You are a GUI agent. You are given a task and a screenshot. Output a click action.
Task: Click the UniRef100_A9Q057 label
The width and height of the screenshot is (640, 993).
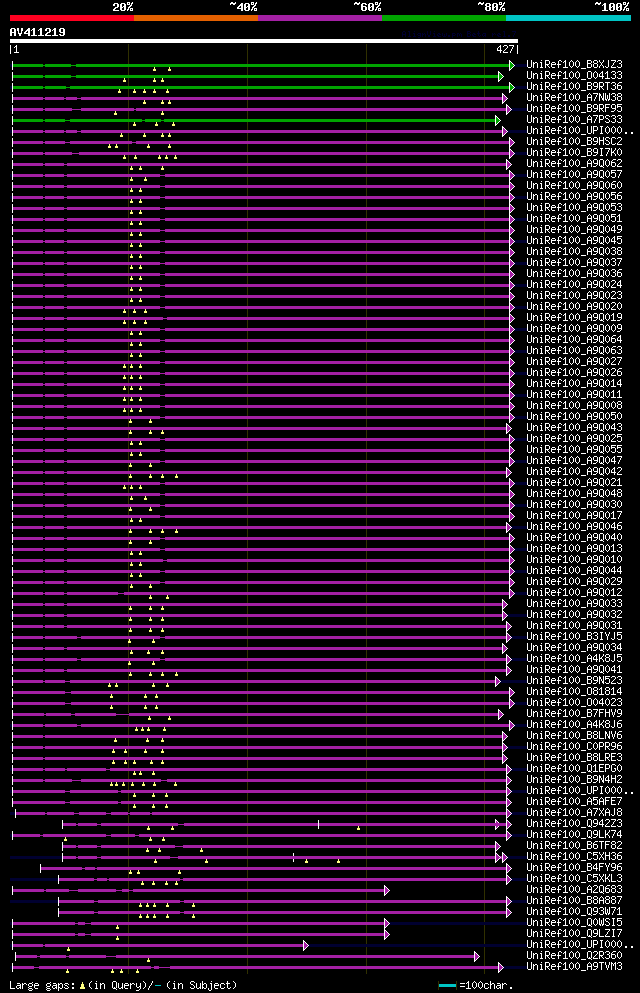574,174
